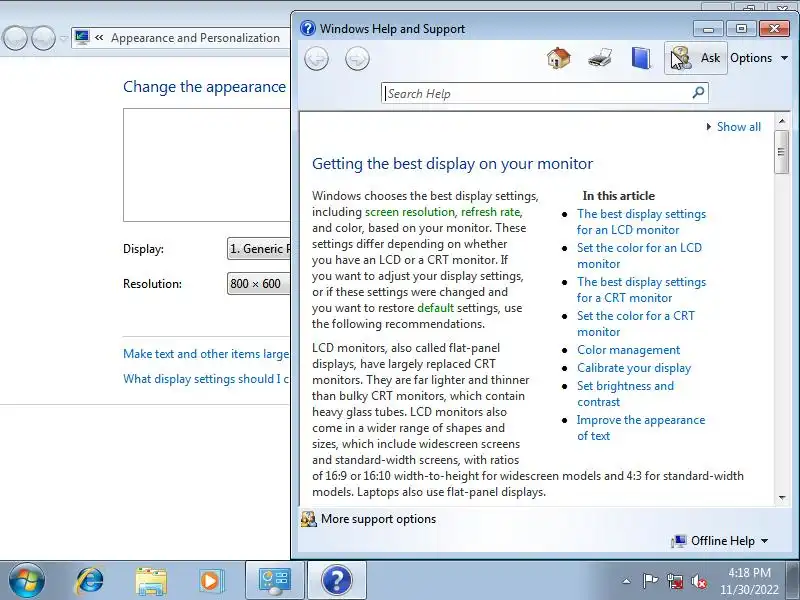Click 'Make text and other items larger' link
Viewport: 800px width, 600px height.
(206, 354)
